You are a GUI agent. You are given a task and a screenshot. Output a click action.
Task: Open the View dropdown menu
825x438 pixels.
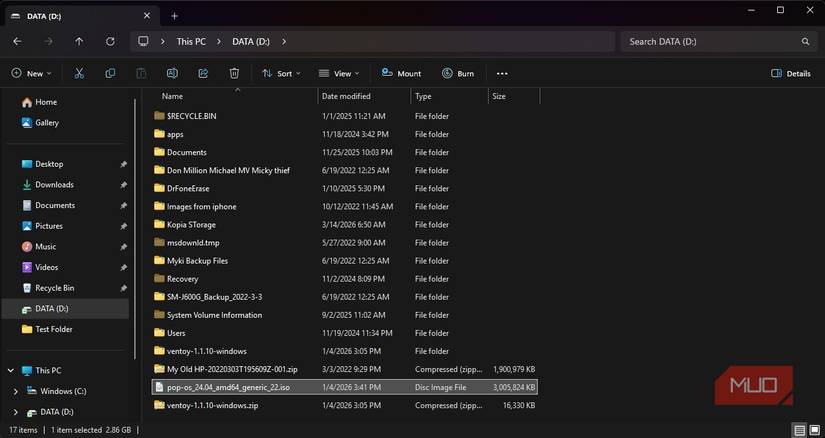(339, 74)
